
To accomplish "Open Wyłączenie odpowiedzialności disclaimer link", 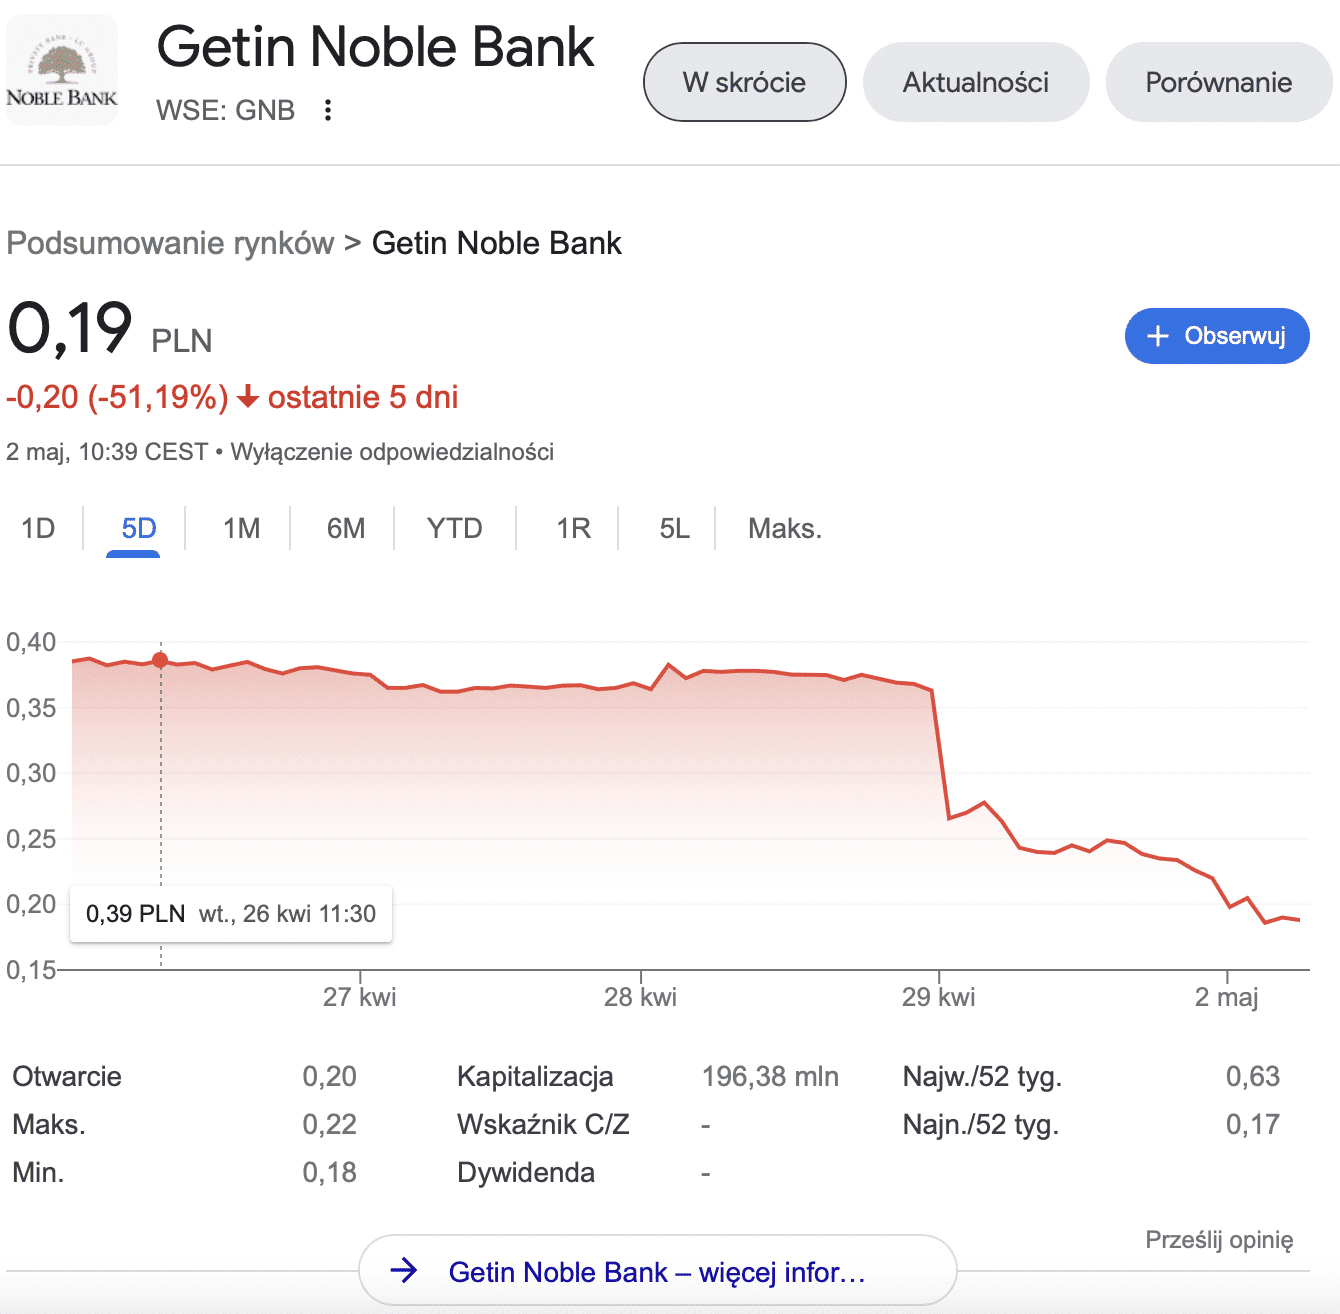I will coord(392,452).
